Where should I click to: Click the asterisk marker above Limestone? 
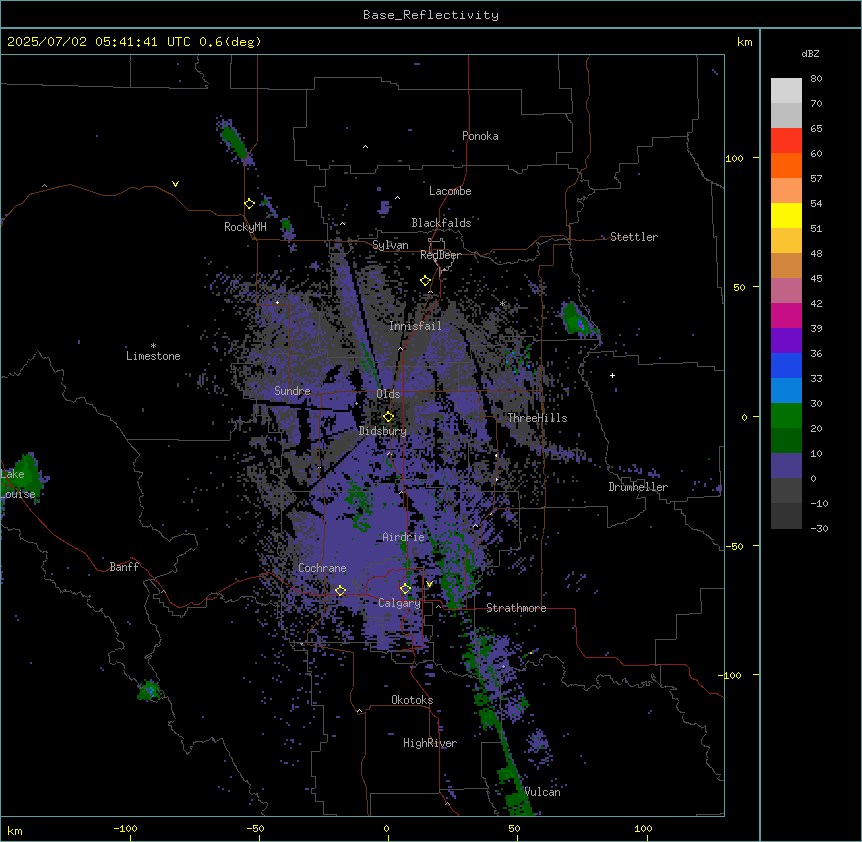(x=153, y=346)
